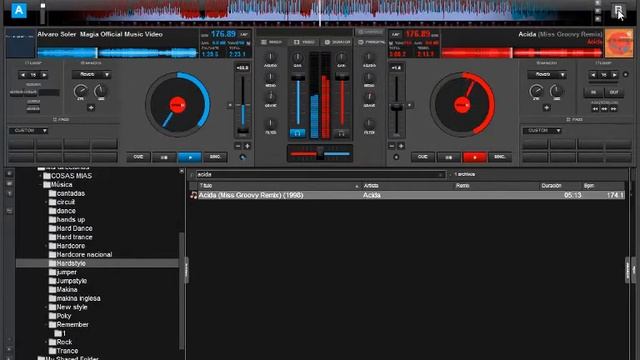
Task: Expand the Rock folder expander
Action: [x=46, y=342]
